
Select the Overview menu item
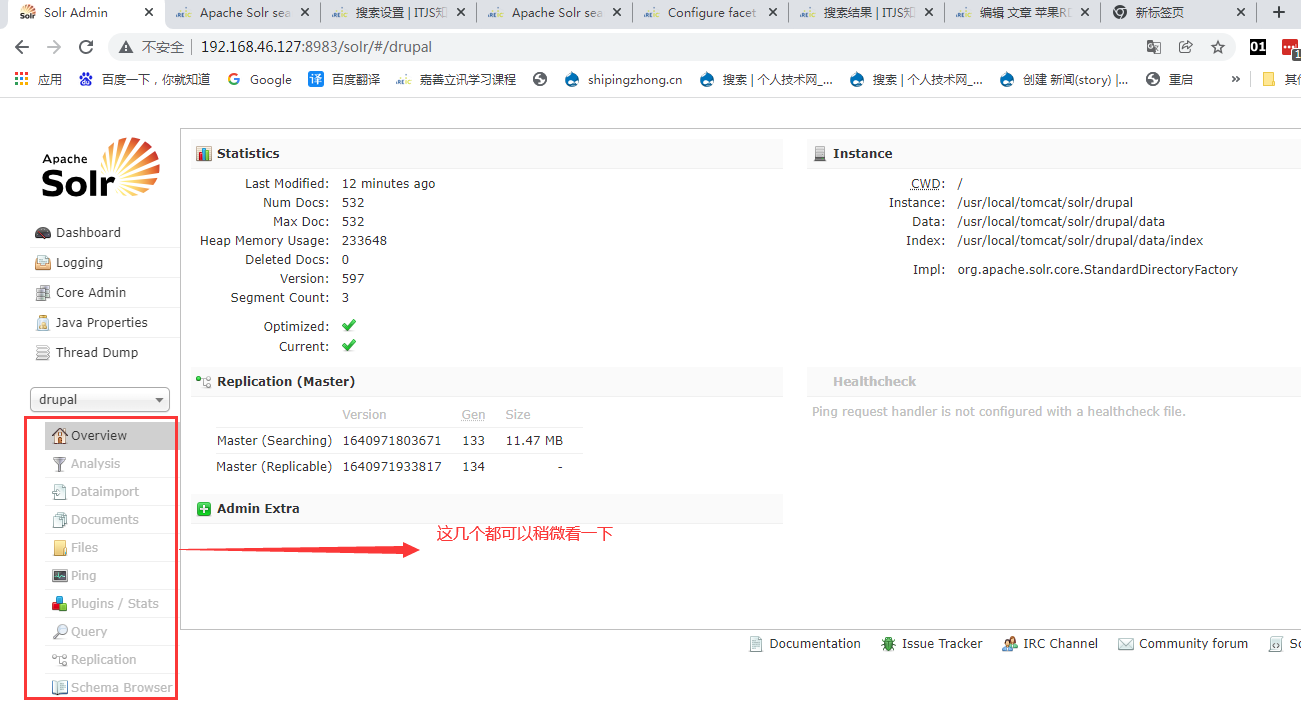pos(111,436)
